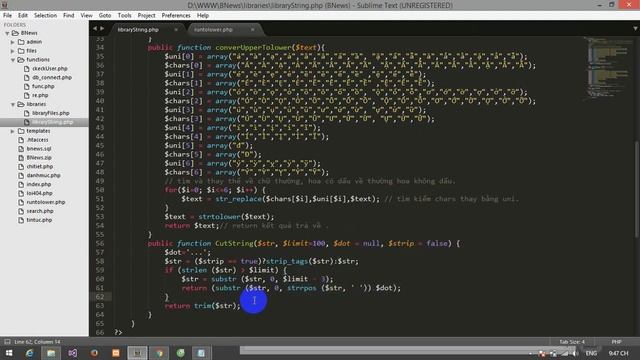Open db_connect.php in the sidebar
Screen dimensions: 640x360
(x=52, y=78)
